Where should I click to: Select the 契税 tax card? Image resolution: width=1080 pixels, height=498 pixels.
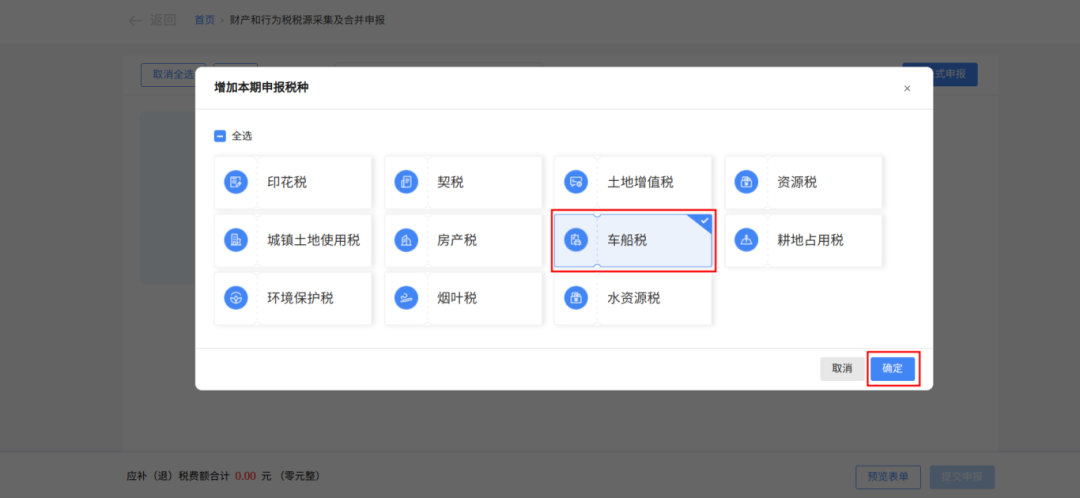[463, 183]
